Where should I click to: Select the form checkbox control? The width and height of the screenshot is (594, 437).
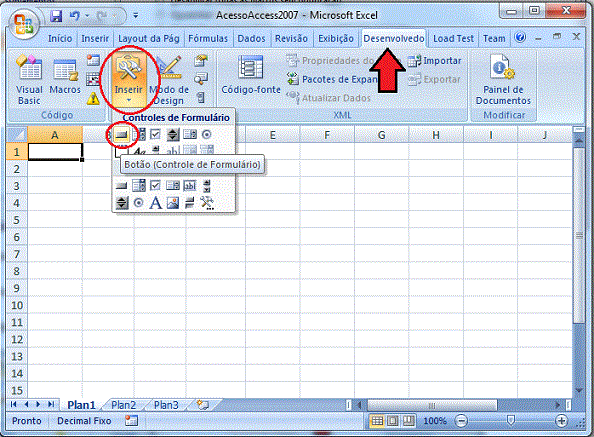pyautogui.click(x=155, y=134)
